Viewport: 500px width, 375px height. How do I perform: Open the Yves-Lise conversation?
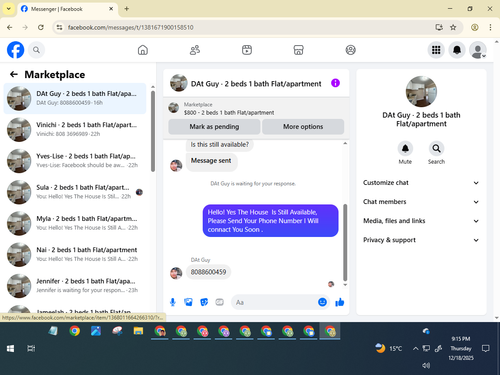[x=75, y=161]
